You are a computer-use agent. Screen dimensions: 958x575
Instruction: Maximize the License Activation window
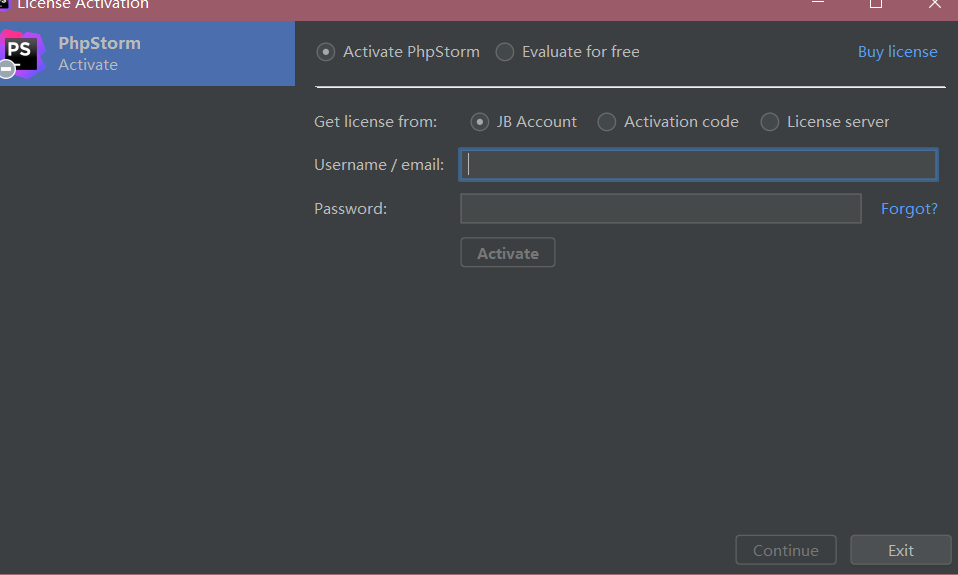(876, 4)
